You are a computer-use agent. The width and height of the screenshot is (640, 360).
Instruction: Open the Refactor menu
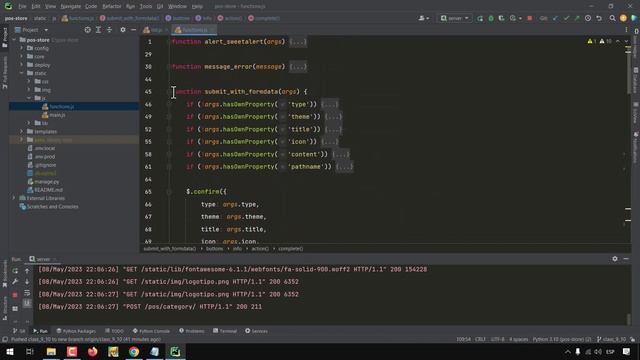click(x=111, y=6)
